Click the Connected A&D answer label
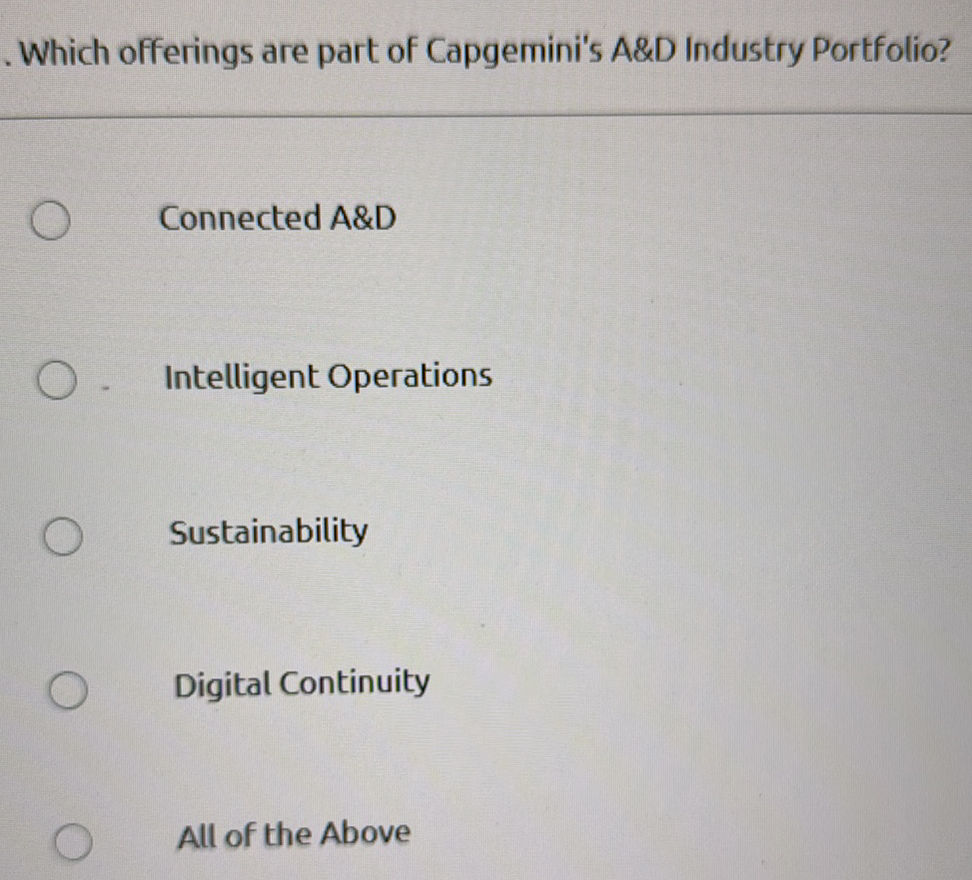 280,219
